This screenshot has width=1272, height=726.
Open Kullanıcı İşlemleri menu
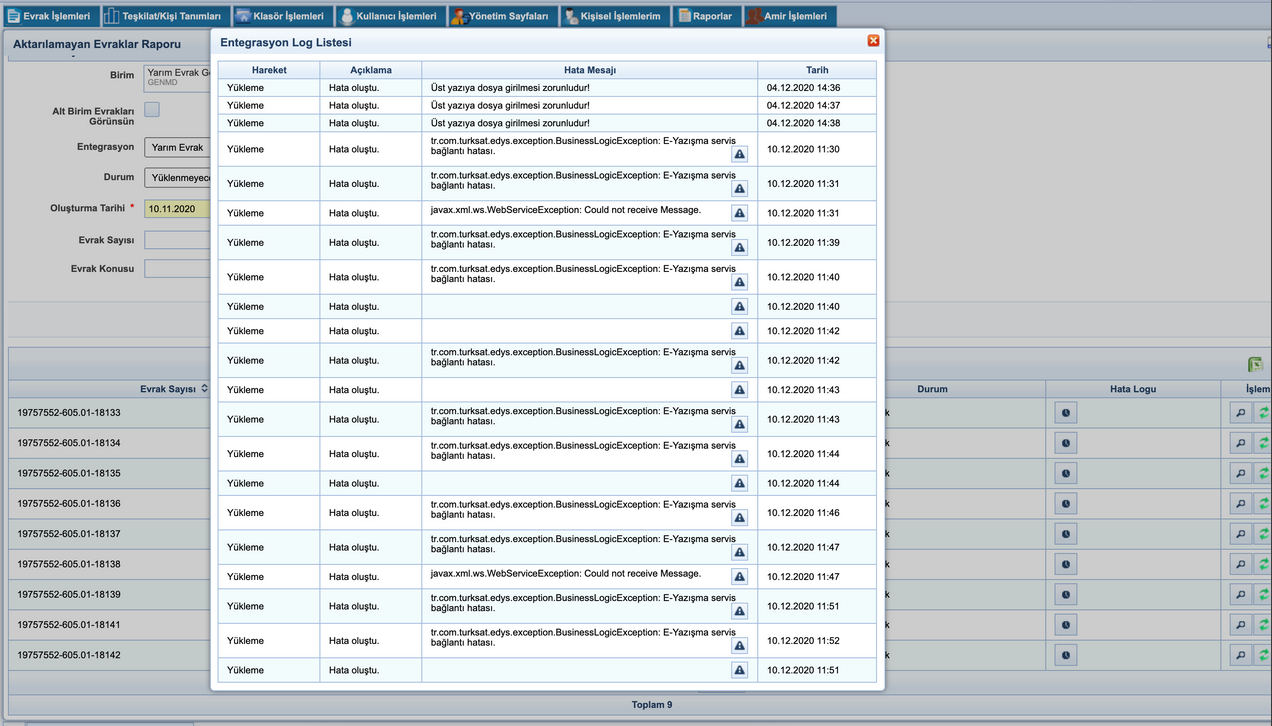tap(390, 16)
